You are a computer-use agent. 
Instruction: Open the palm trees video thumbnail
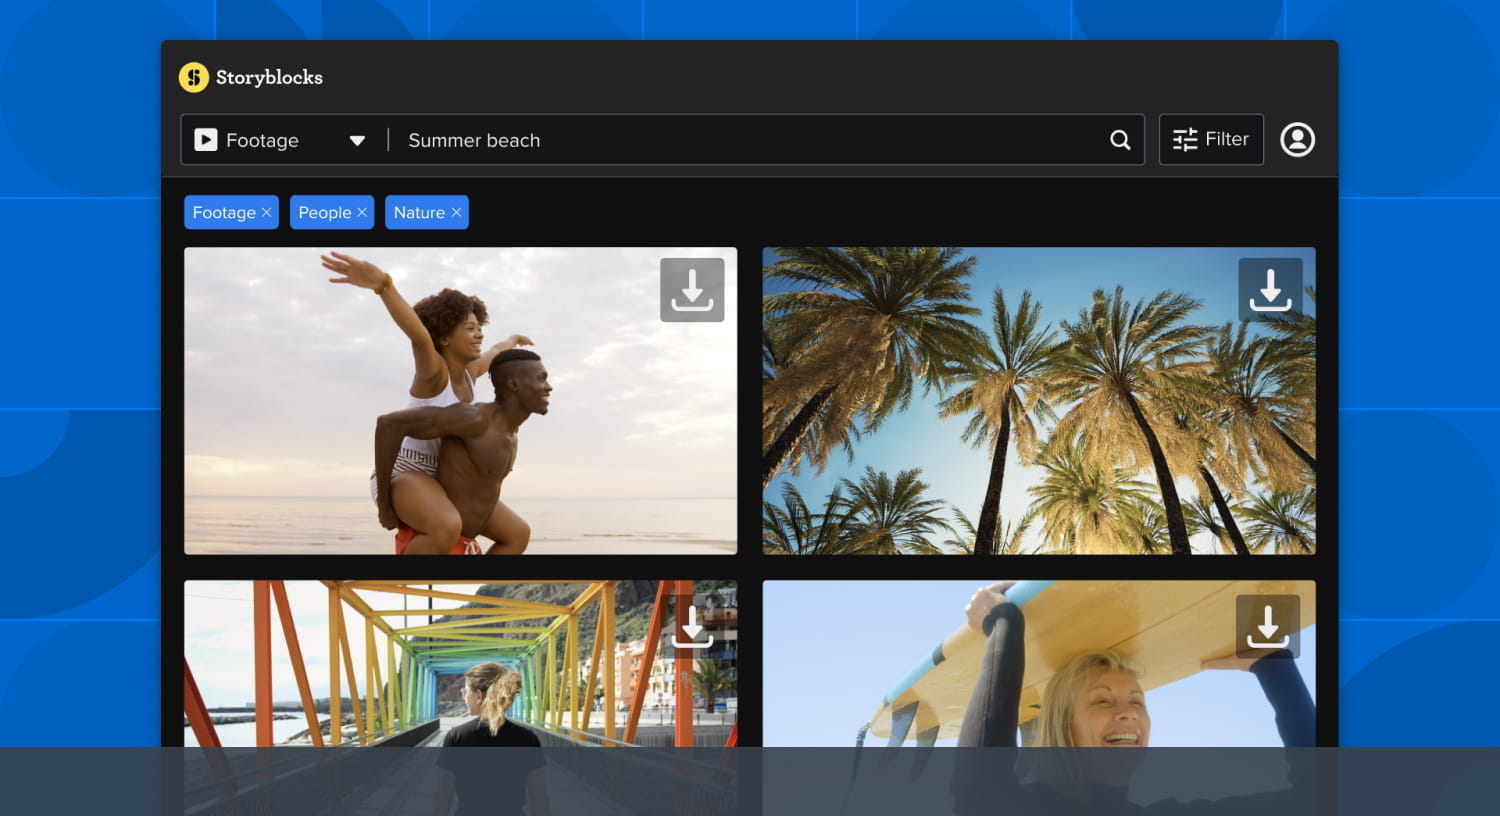(x=1000, y=420)
